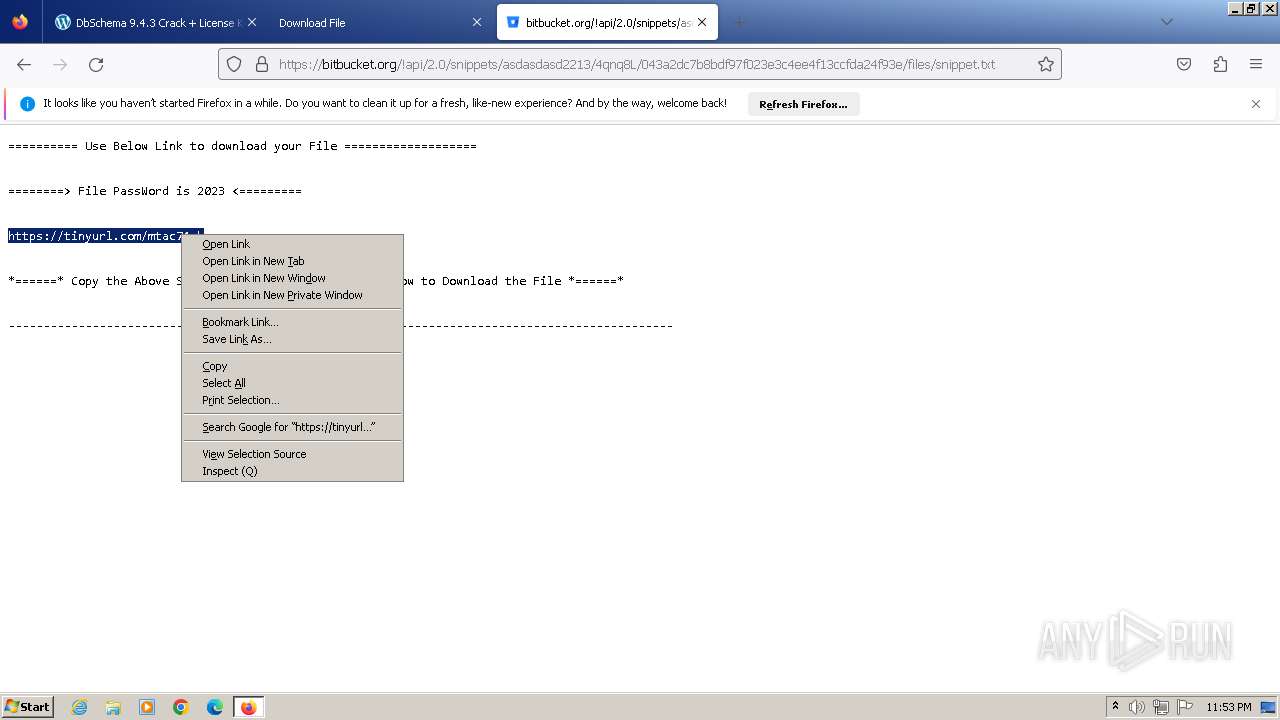Viewport: 1280px width, 720px height.
Task: Open volume control in tray
Action: (1137, 707)
